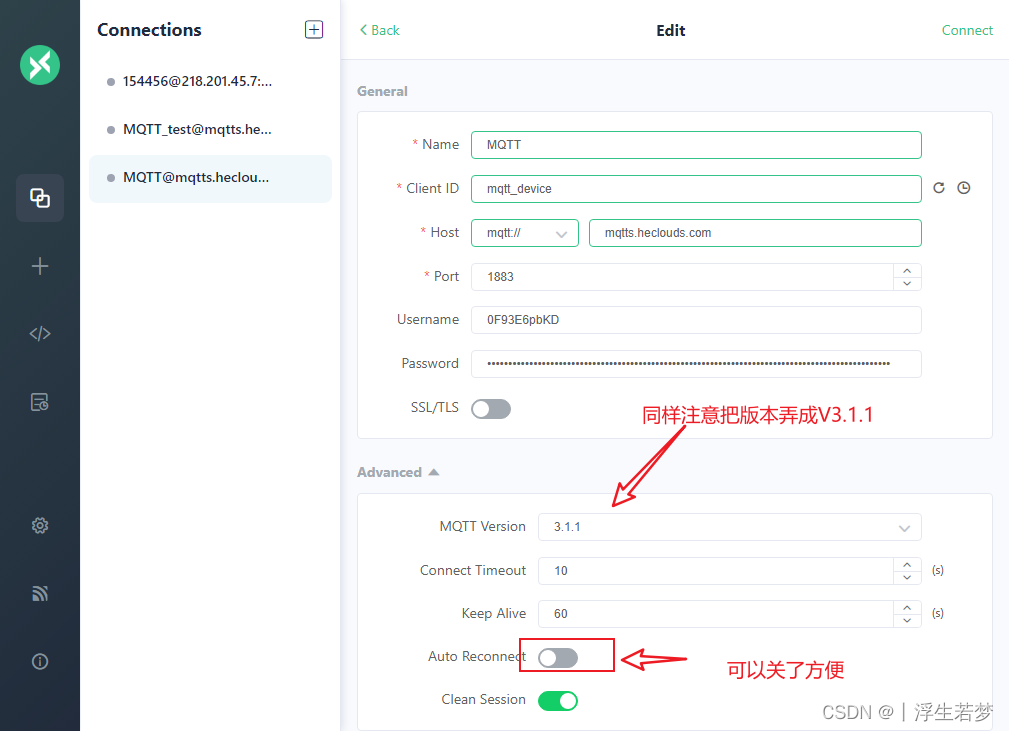This screenshot has width=1009, height=731.
Task: Click Connect in the top right
Action: (967, 30)
